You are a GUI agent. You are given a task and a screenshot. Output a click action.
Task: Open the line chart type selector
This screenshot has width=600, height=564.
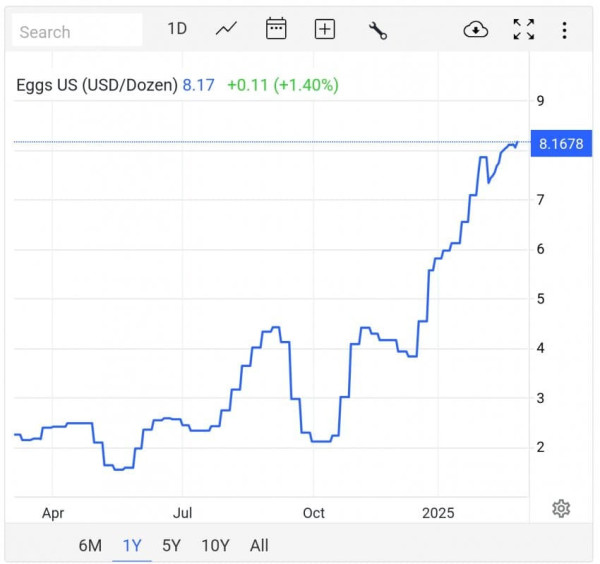click(227, 29)
